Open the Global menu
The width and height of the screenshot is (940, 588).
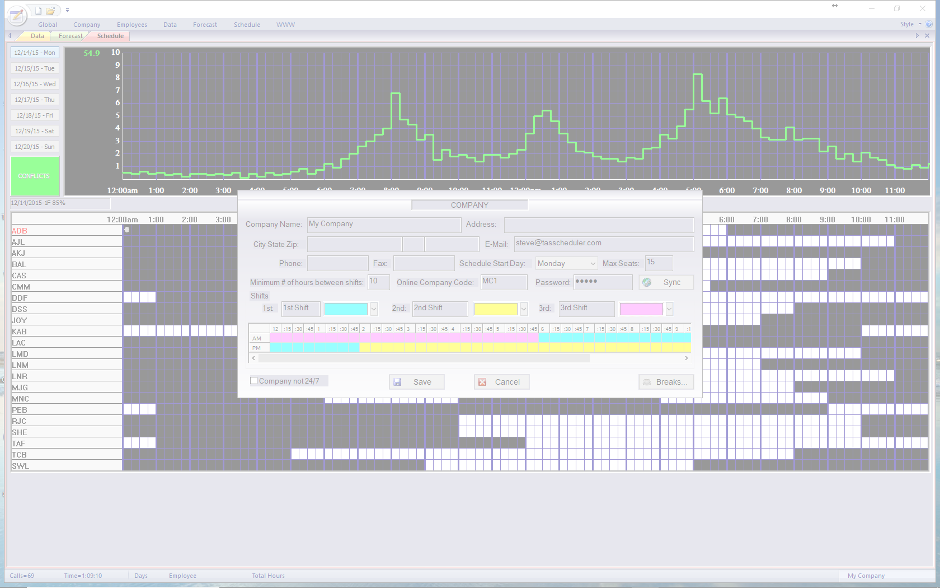(48, 25)
